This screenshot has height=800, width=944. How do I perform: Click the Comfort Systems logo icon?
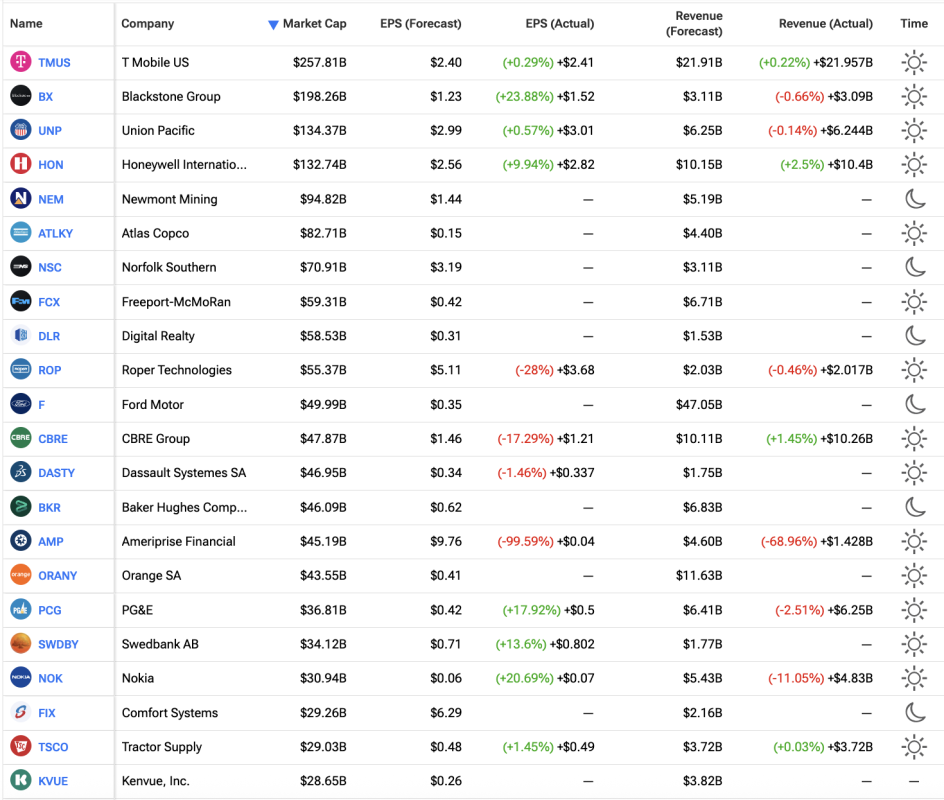pos(21,712)
